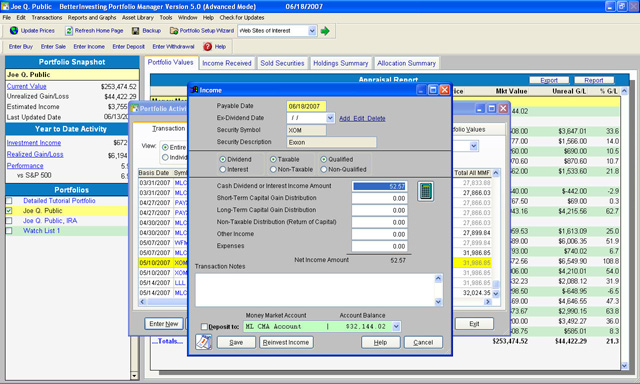Switch to the Sold Securities tab
640x384 pixels.
[282, 63]
